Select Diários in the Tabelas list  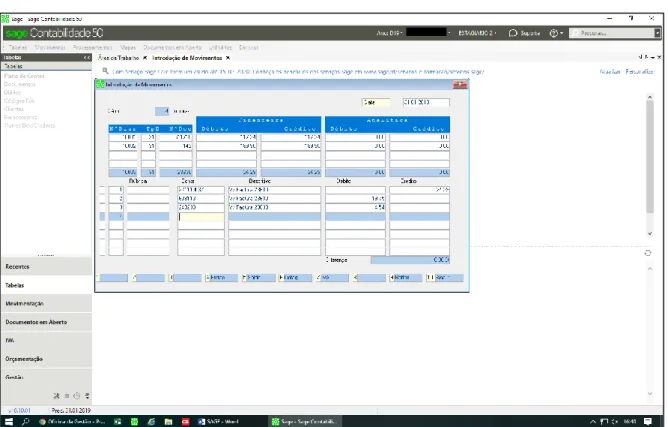12,92
